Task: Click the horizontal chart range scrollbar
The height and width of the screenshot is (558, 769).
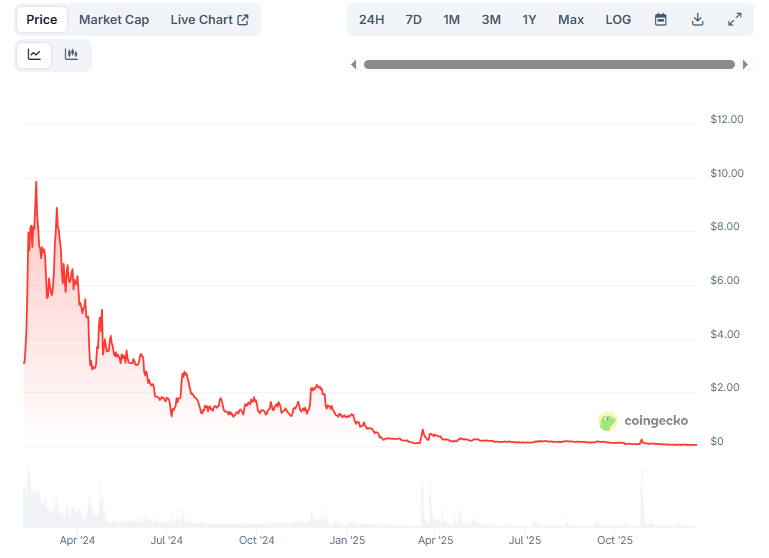Action: 549,65
